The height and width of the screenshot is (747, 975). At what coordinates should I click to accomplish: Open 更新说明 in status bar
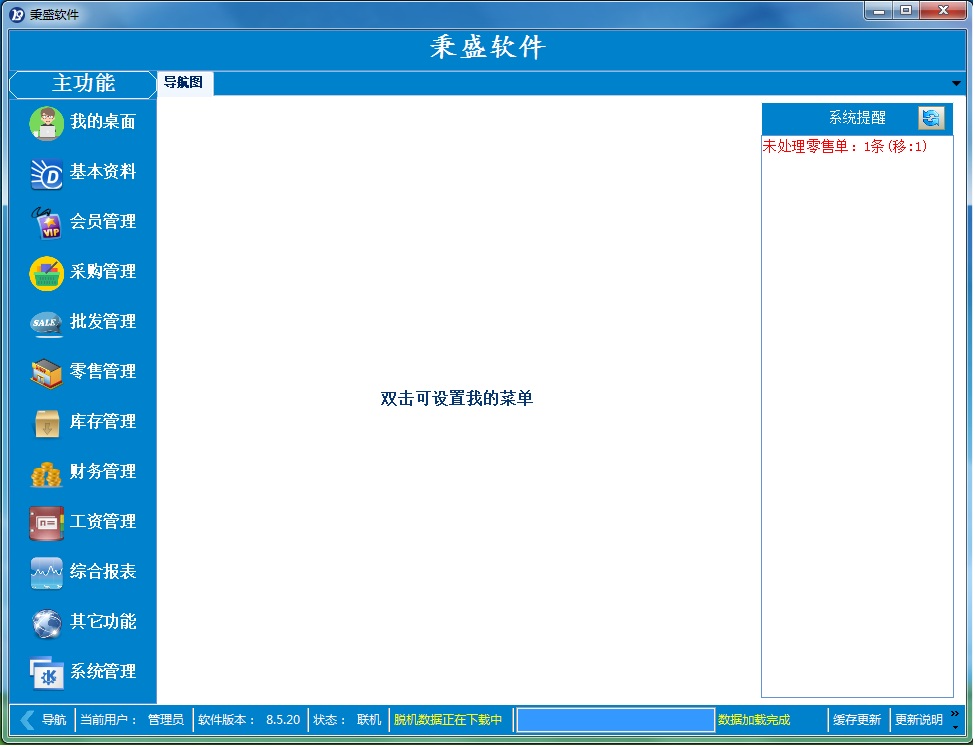coord(919,720)
